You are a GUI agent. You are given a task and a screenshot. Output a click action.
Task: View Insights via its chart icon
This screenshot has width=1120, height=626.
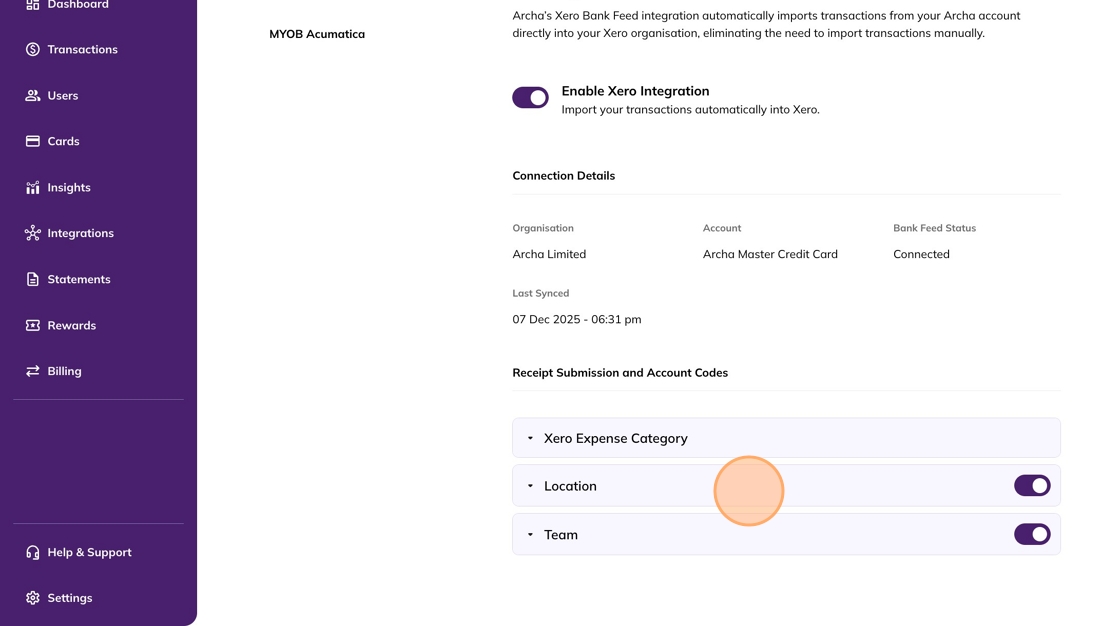pyautogui.click(x=30, y=187)
